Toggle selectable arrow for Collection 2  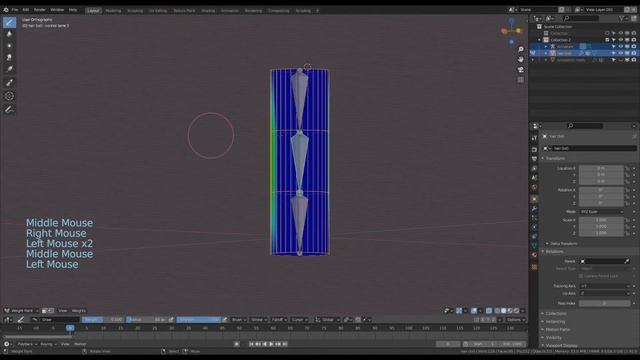pyautogui.click(x=613, y=40)
